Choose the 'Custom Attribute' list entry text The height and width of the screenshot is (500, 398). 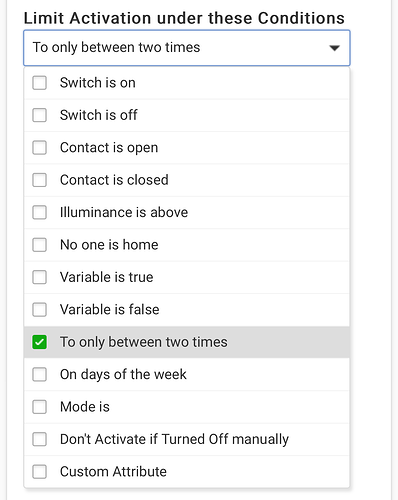113,472
